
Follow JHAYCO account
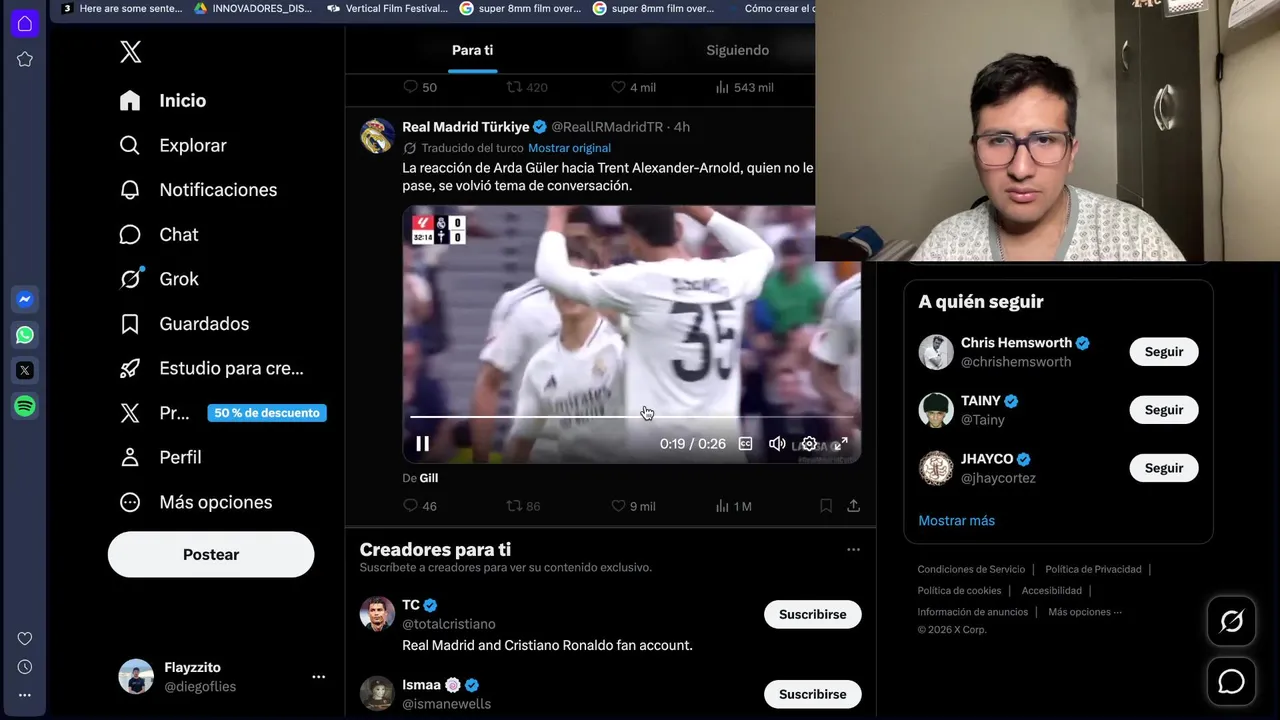click(1164, 468)
